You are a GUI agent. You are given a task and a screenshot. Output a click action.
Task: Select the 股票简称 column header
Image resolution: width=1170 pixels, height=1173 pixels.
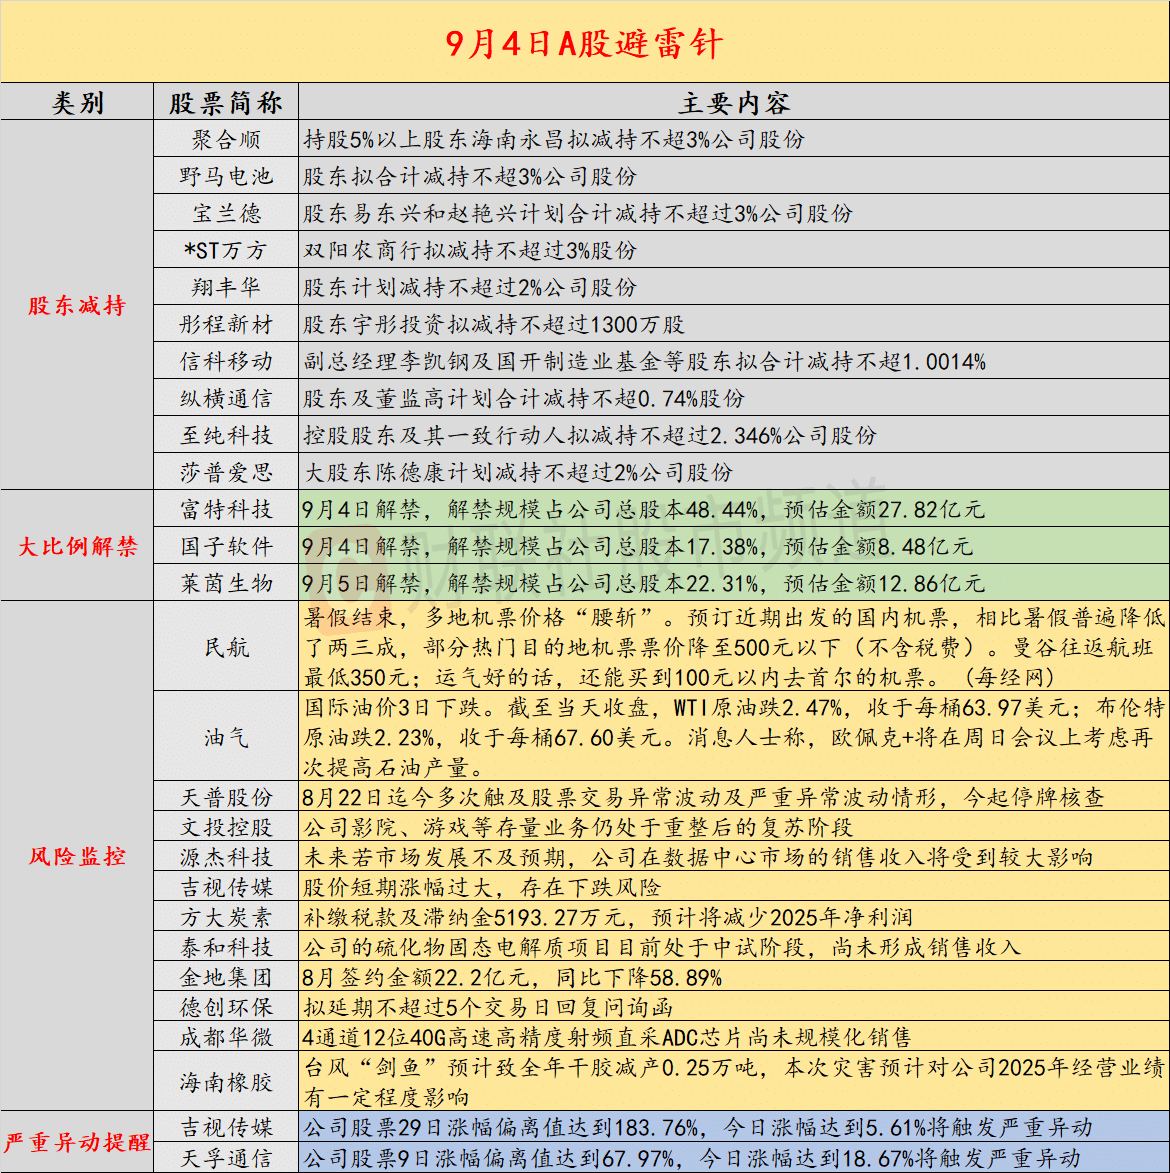[x=226, y=102]
